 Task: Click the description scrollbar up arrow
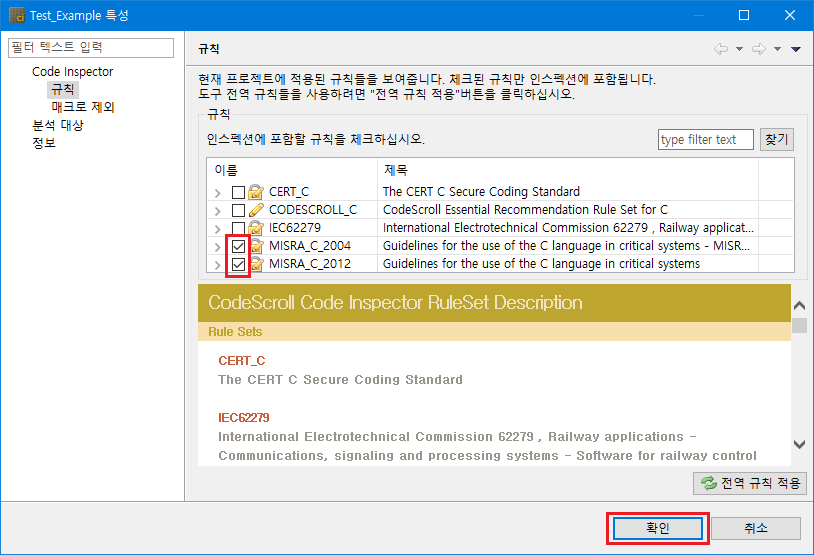799,306
